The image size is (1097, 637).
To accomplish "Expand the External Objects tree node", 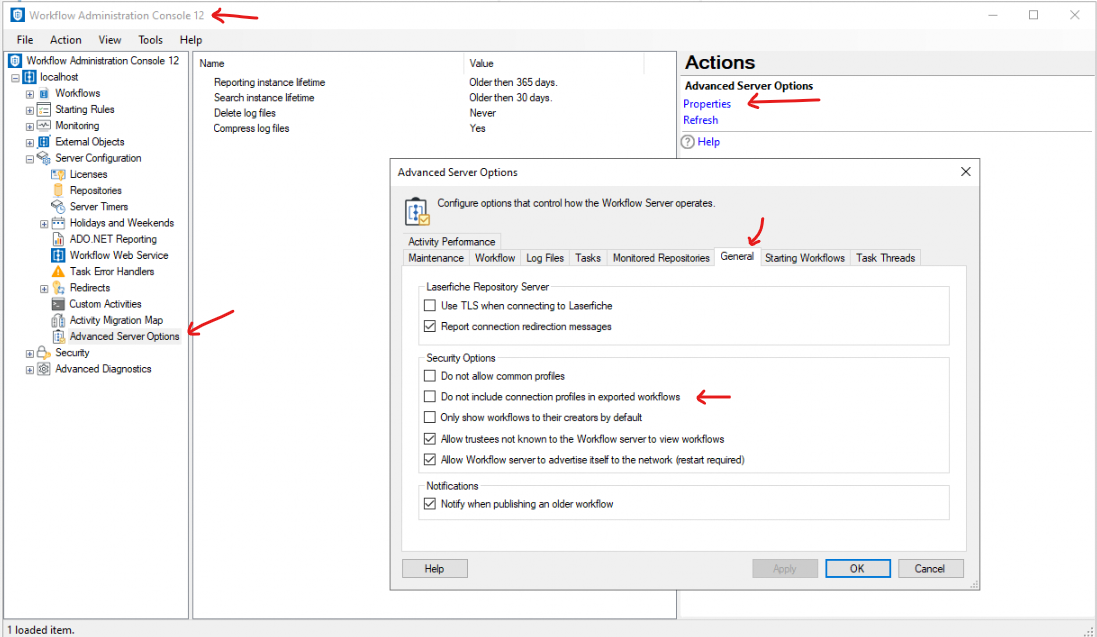I will [29, 143].
